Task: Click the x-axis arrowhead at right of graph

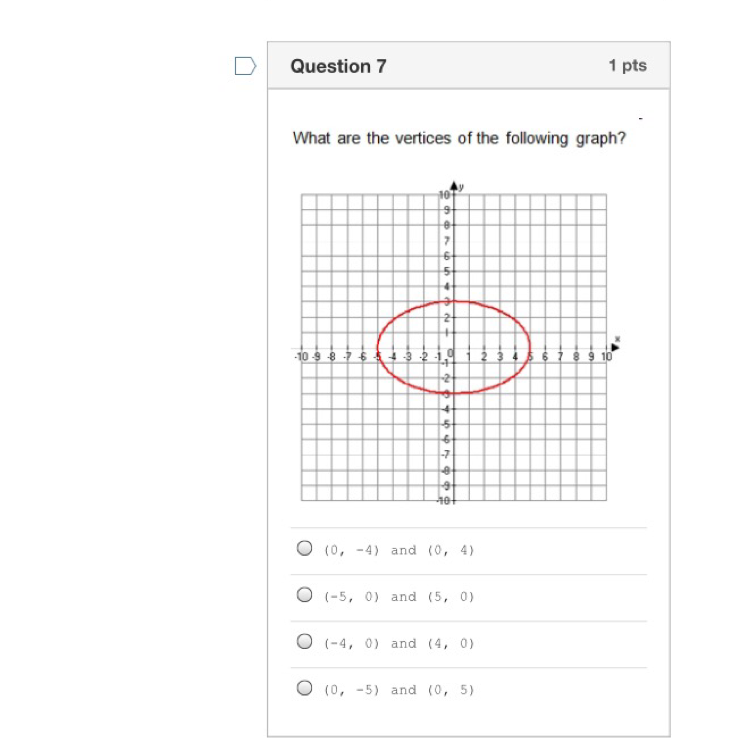Action: point(616,347)
